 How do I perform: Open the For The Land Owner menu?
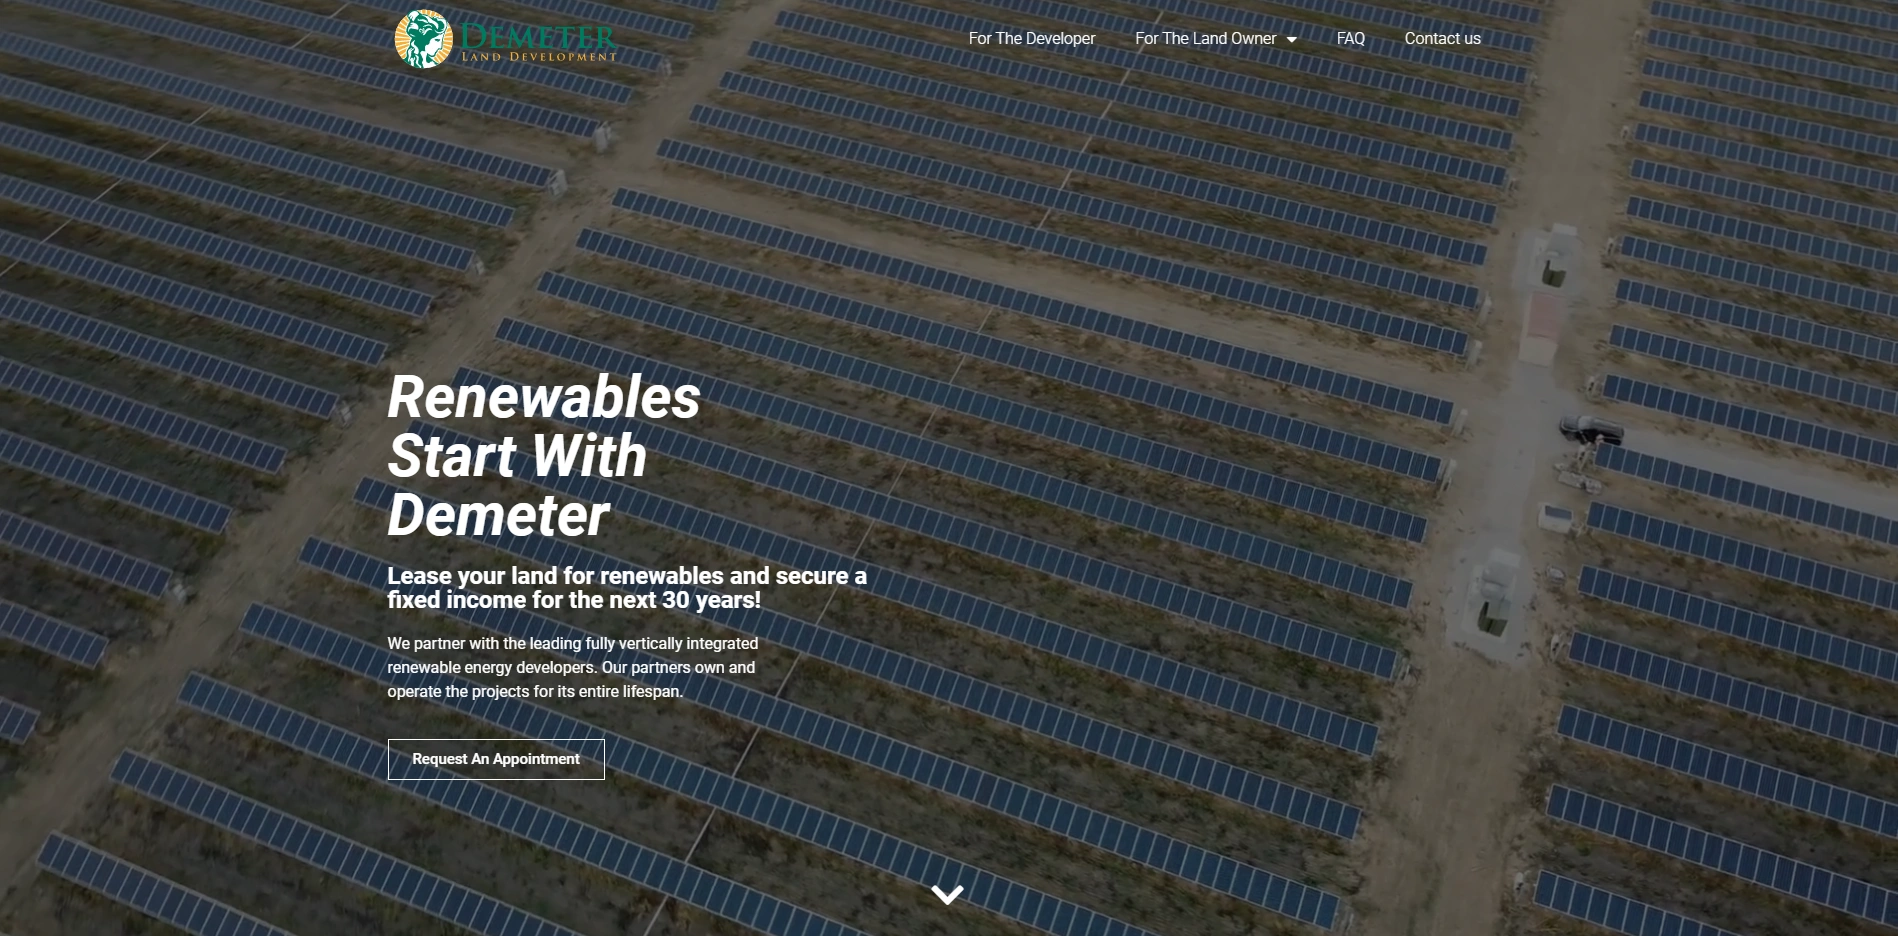1205,38
